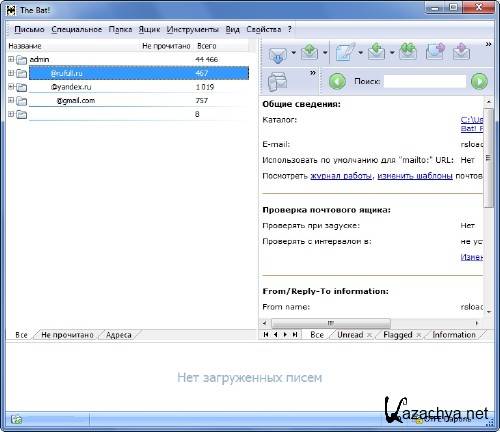The image size is (500, 432).
Task: Click the get new mail envelope icon
Action: click(x=278, y=54)
